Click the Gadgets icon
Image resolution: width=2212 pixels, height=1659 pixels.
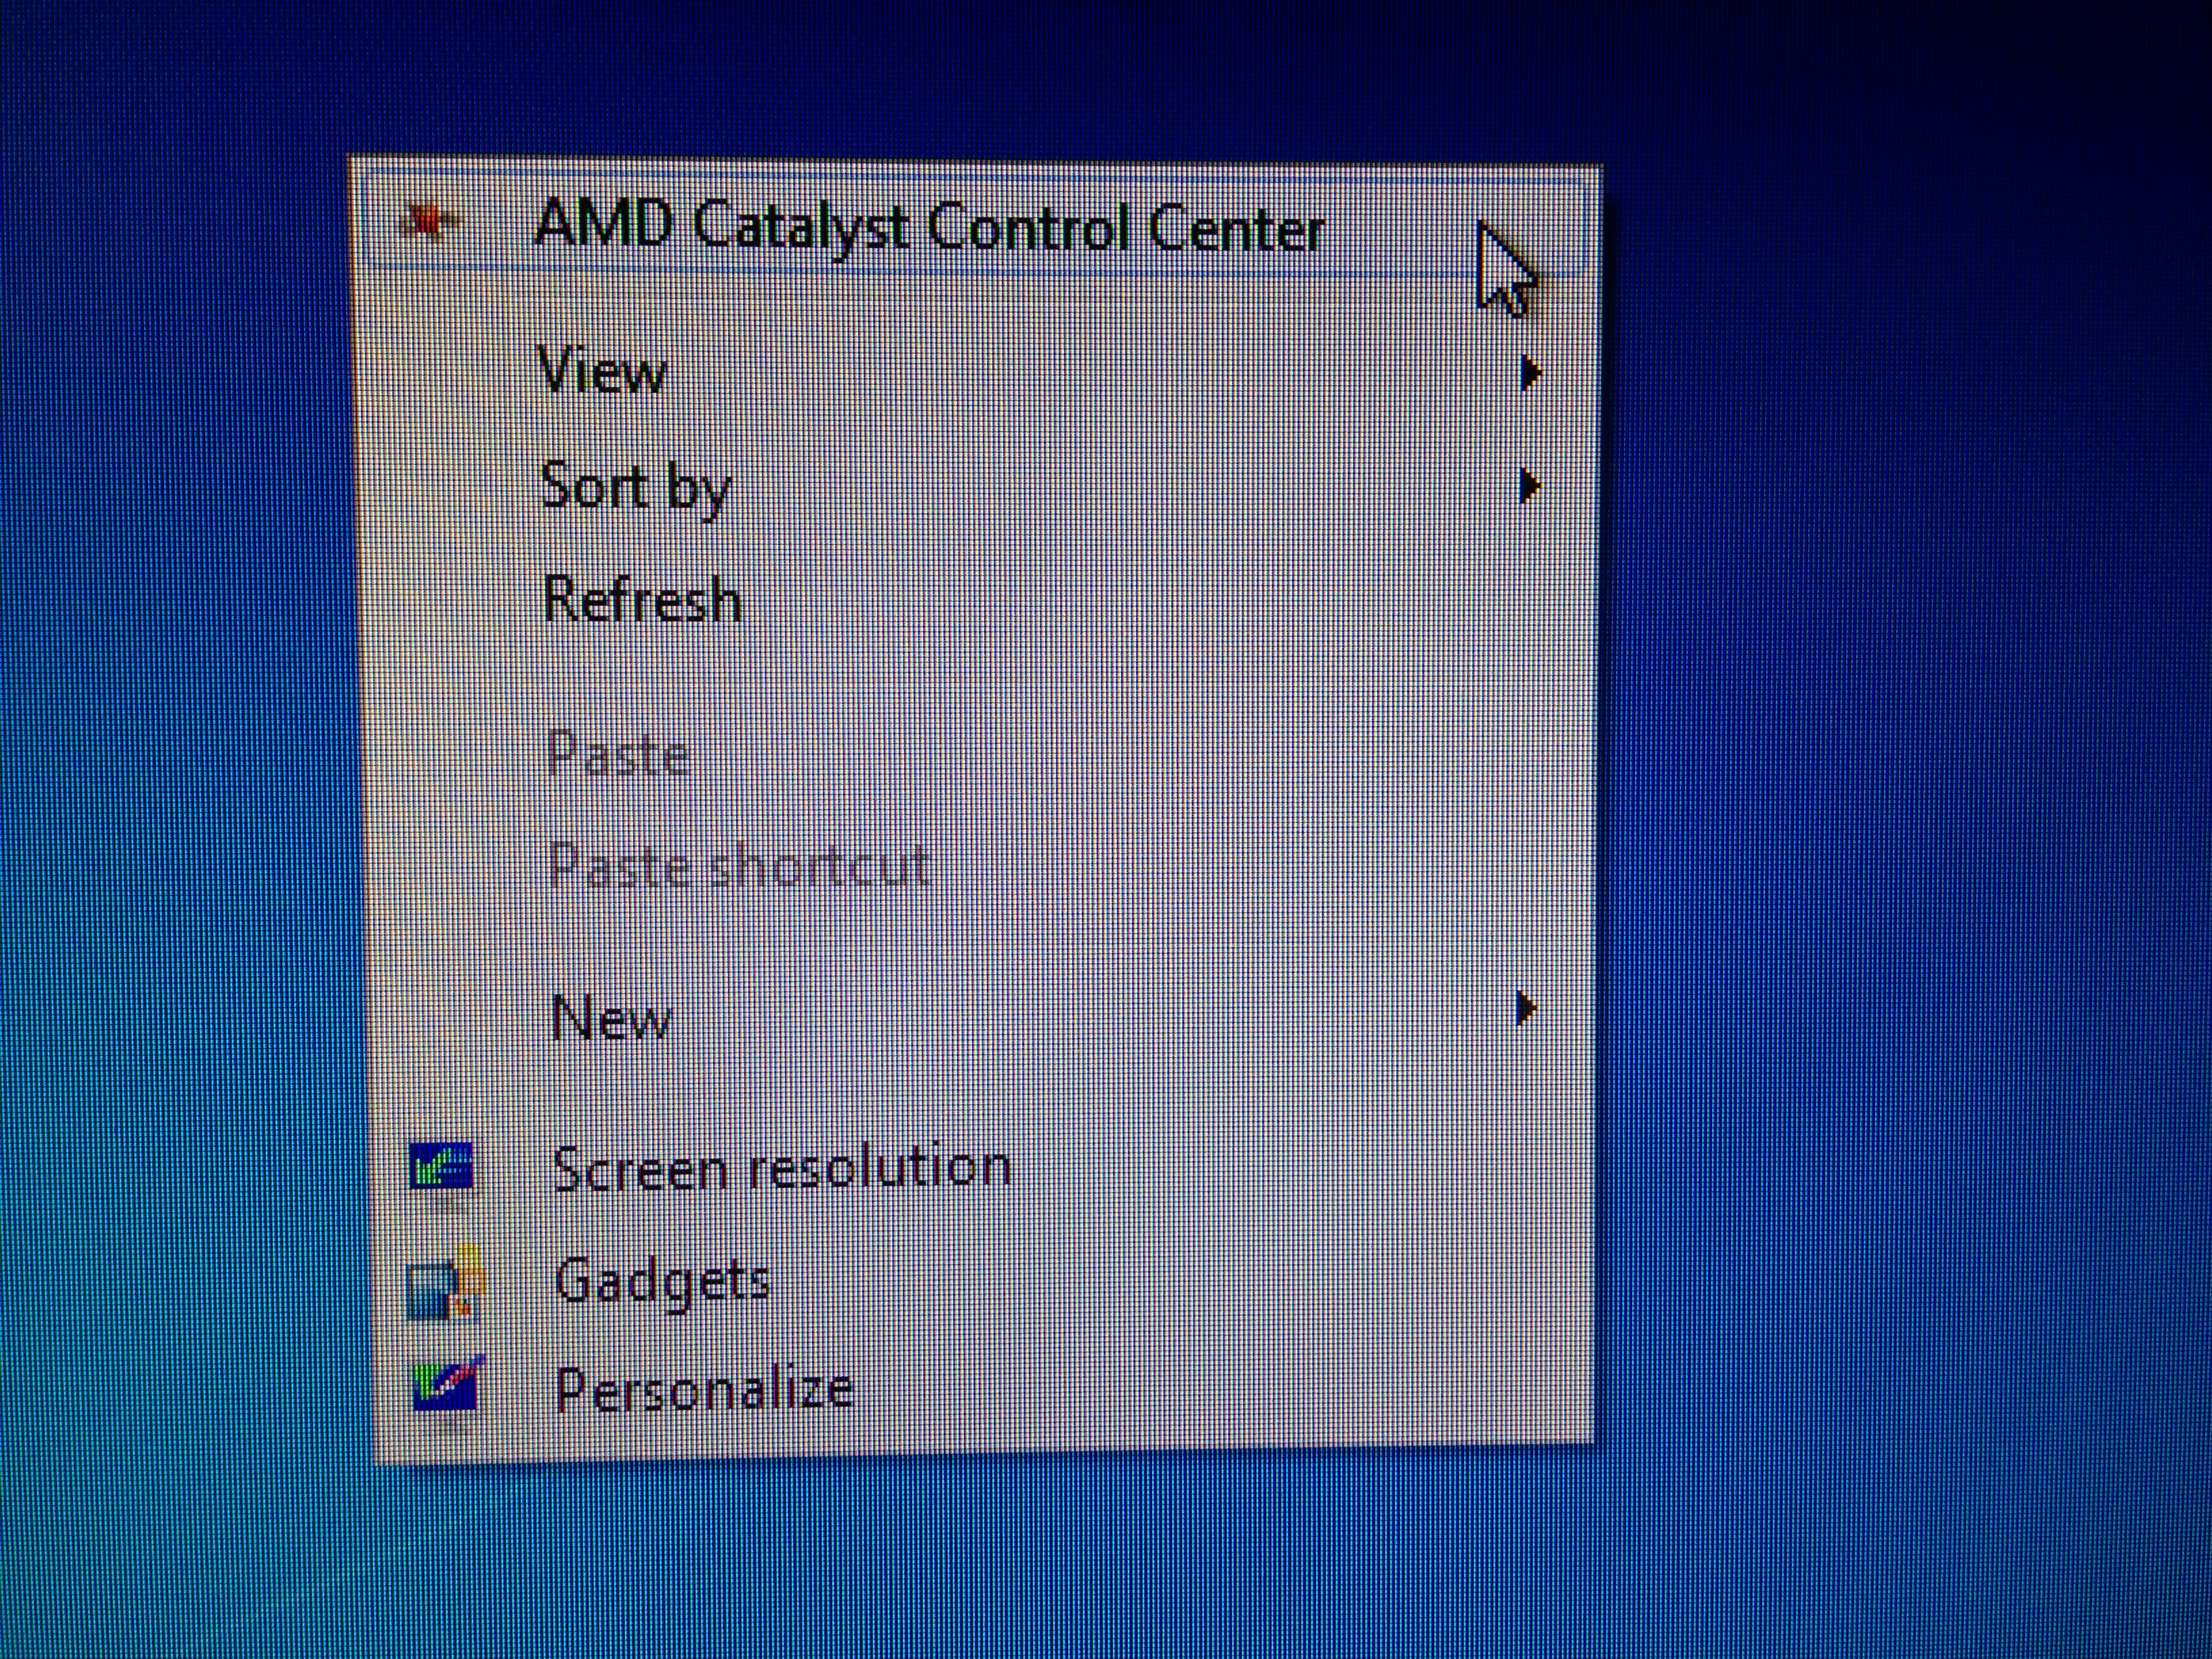pyautogui.click(x=445, y=1284)
